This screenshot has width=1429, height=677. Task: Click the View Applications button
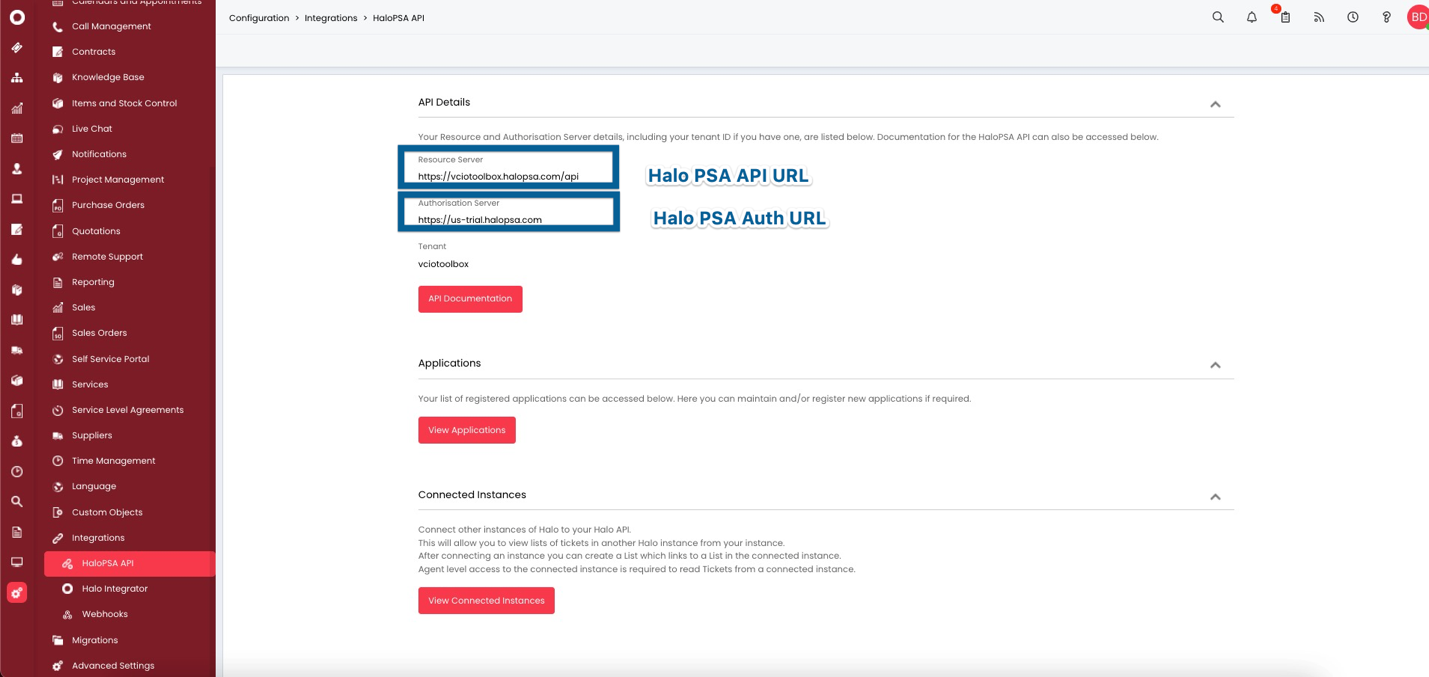467,430
